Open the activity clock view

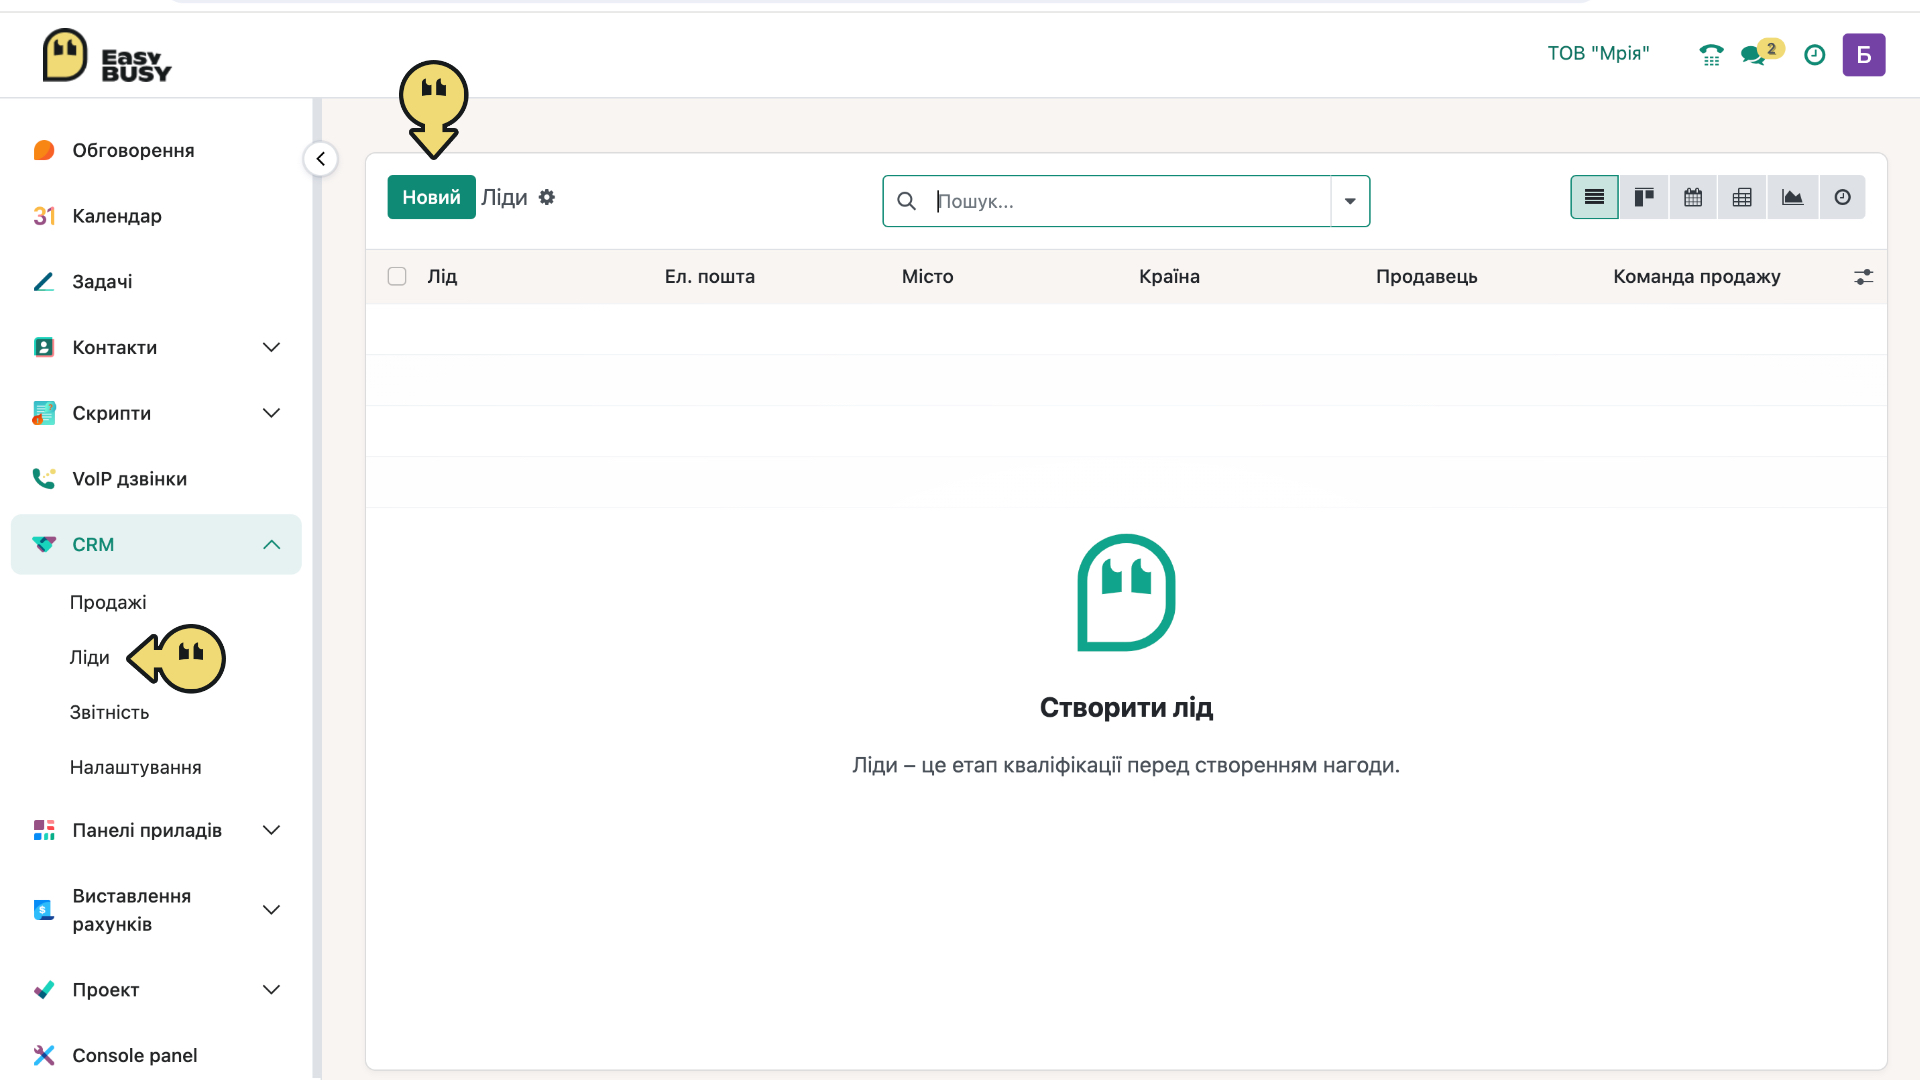pyautogui.click(x=1842, y=197)
